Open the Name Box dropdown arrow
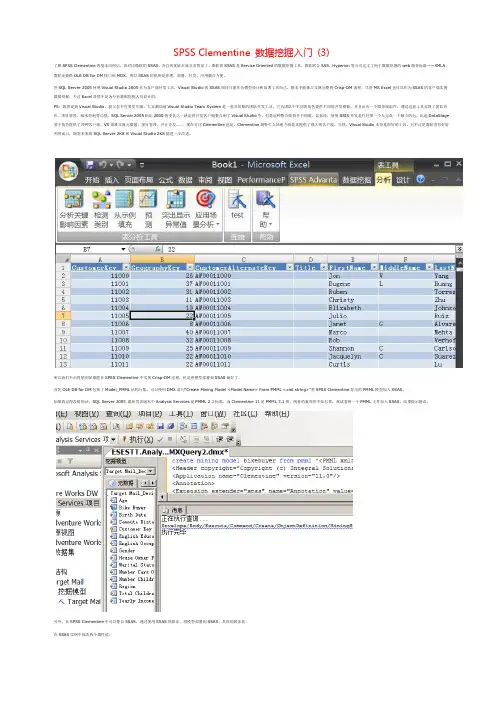Image resolution: width=503 pixels, height=711 pixels. point(123,249)
